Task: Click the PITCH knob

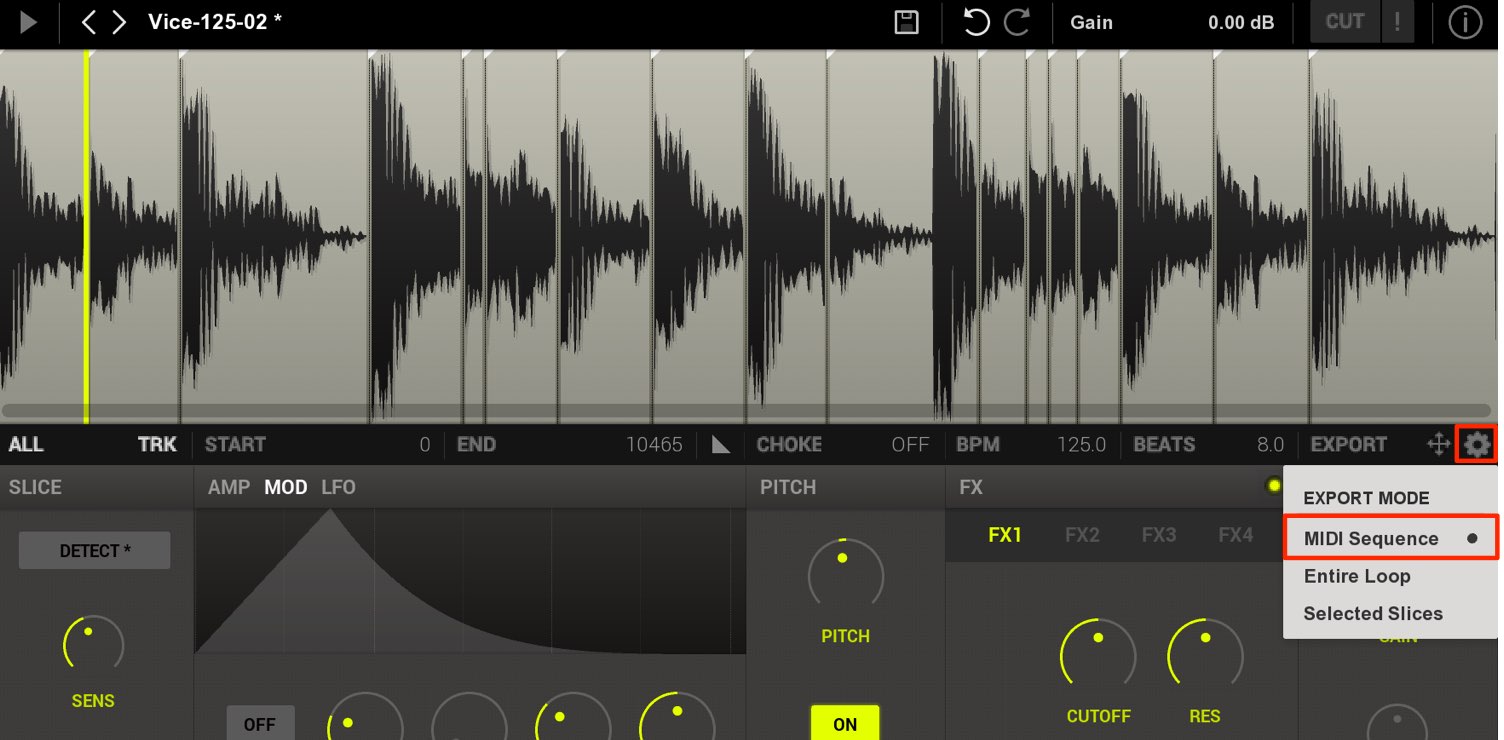Action: click(x=845, y=573)
